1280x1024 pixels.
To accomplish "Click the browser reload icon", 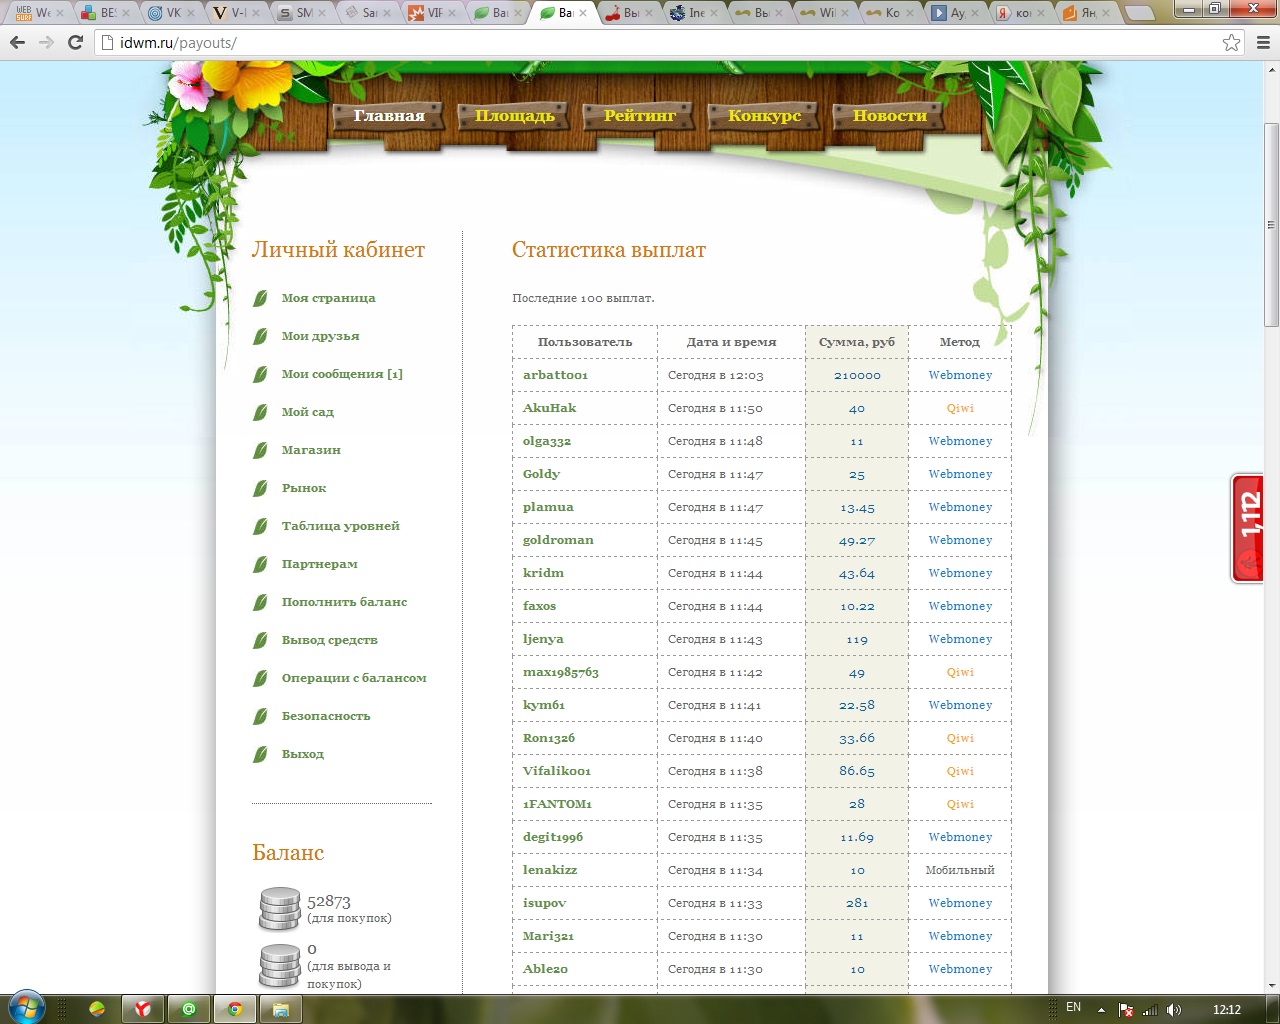I will 75,42.
